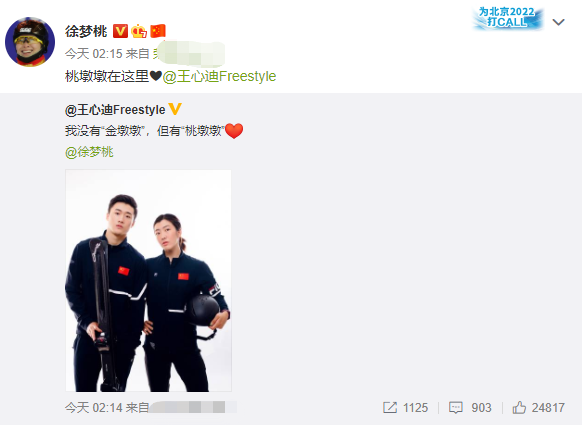Screen dimensions: 582x431
Task: Like the post via the thumbs-up icon
Action: (519, 408)
